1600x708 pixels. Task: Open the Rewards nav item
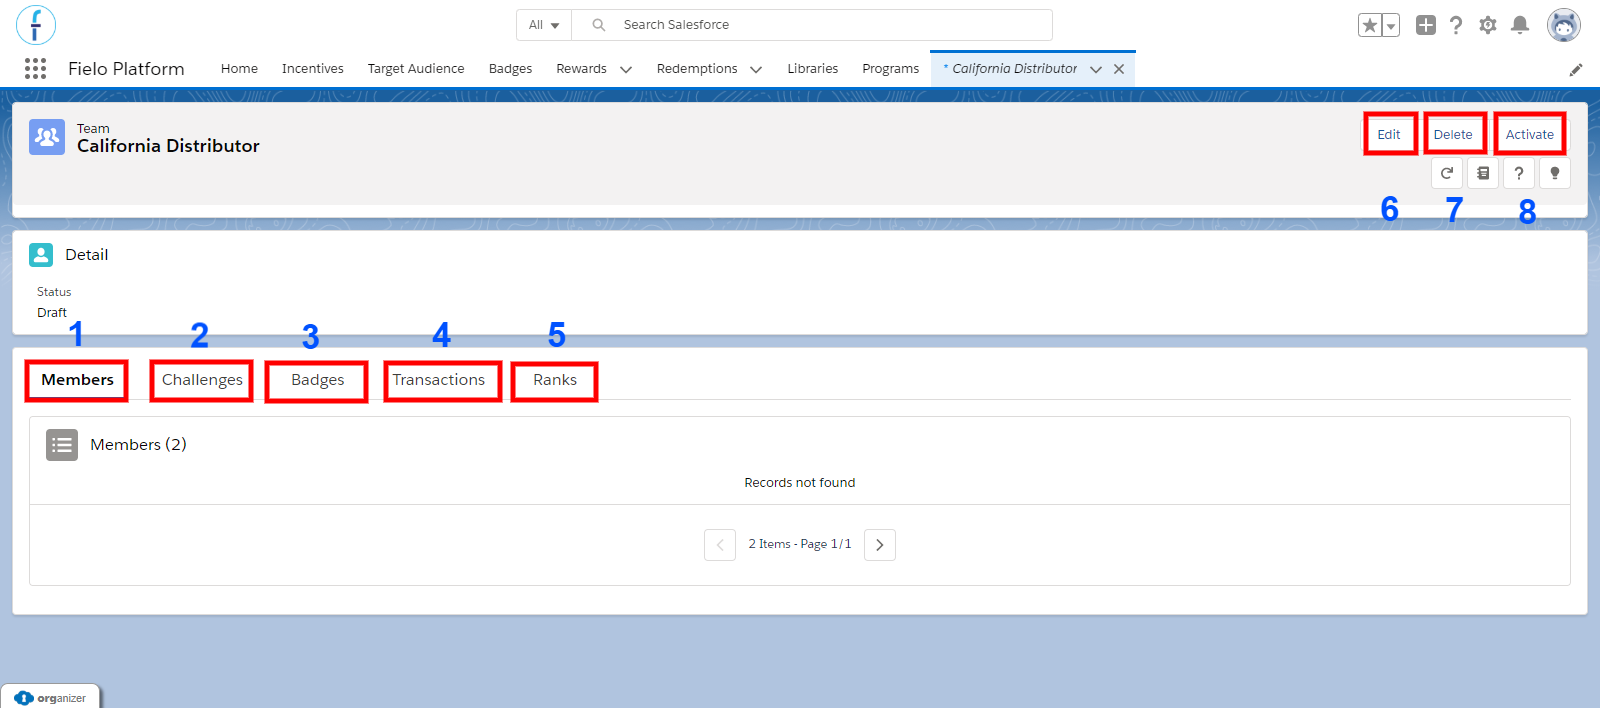tap(582, 69)
